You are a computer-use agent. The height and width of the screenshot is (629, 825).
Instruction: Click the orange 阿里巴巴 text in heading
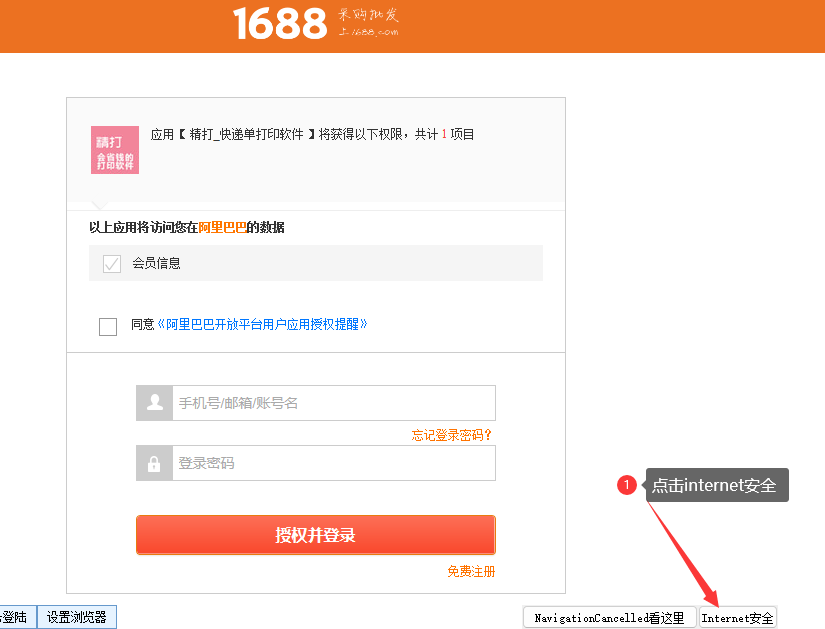point(222,228)
